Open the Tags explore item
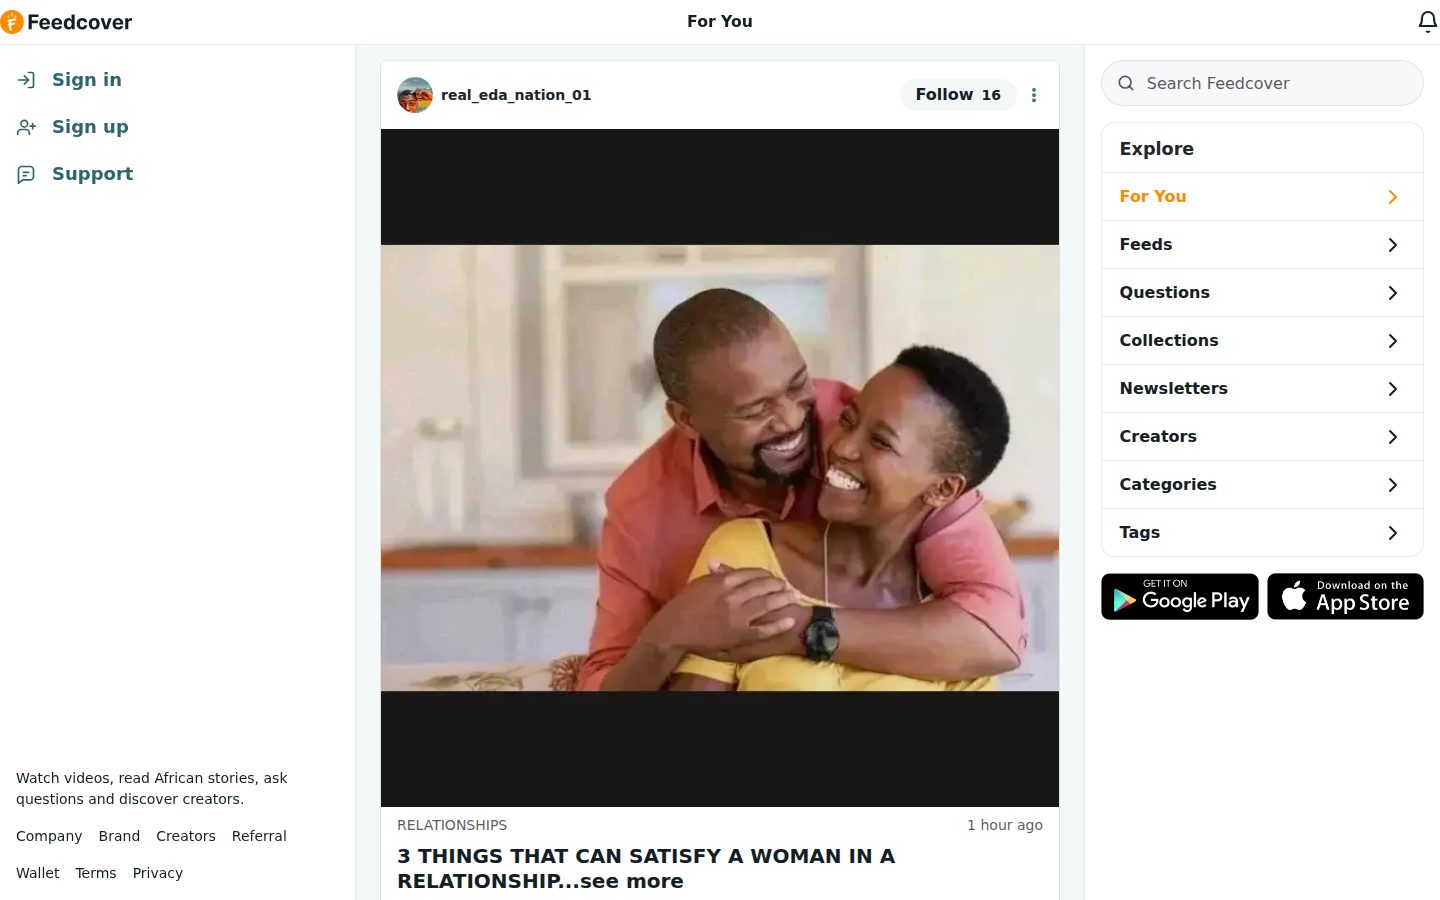1440x900 pixels. pos(1262,533)
